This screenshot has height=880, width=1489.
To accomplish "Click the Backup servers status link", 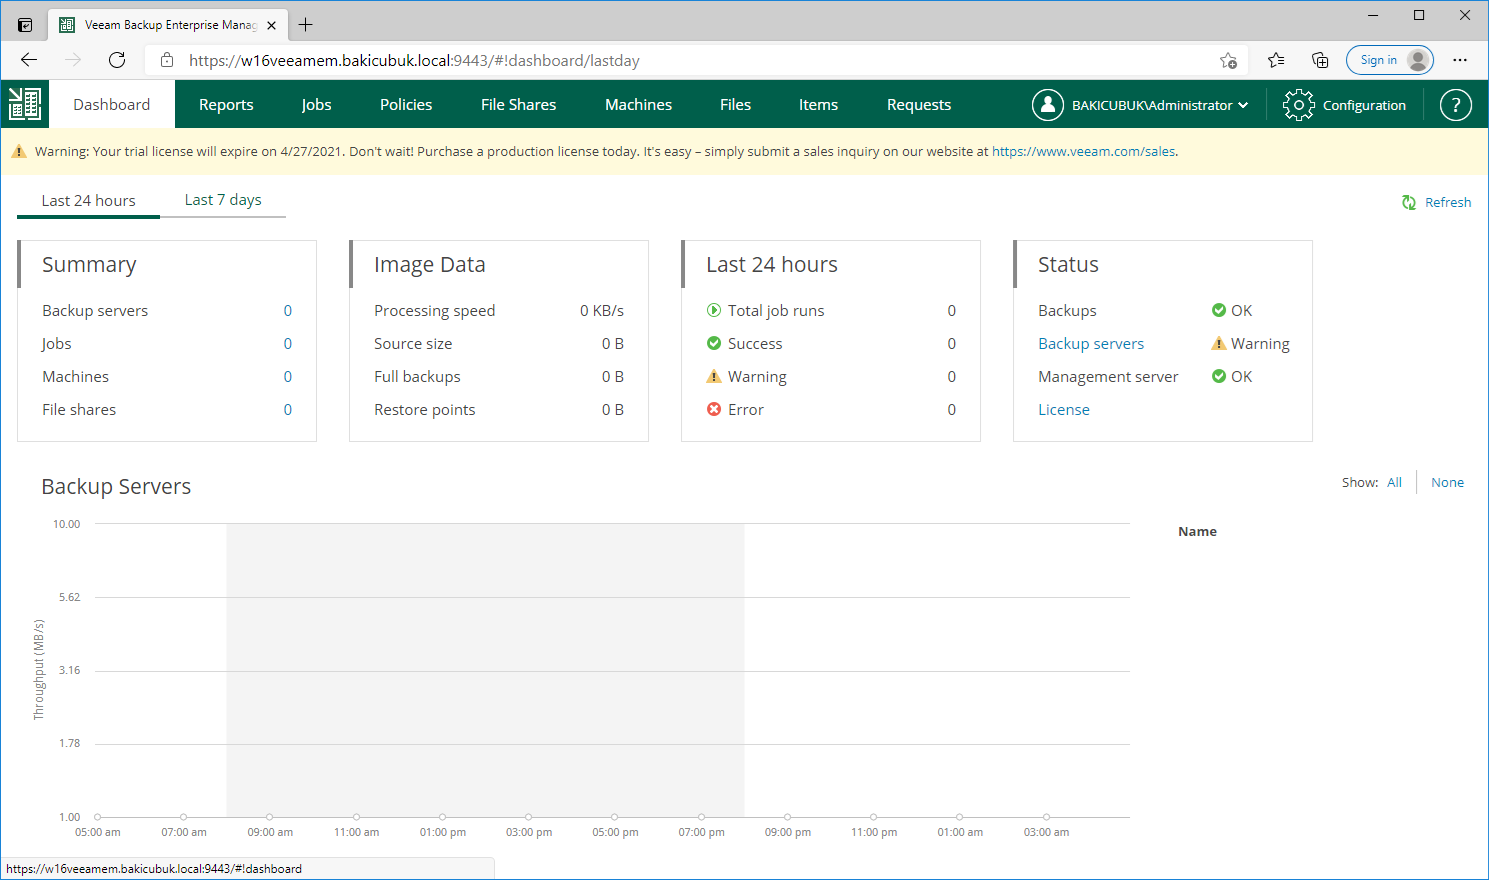I will click(1091, 343).
